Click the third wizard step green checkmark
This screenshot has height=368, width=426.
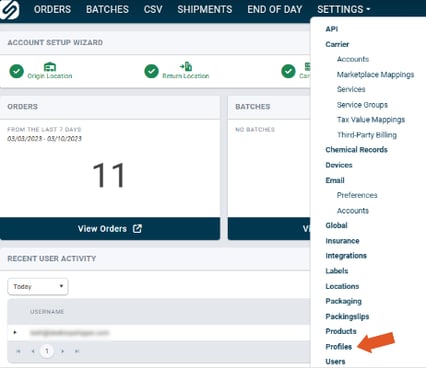[x=288, y=71]
